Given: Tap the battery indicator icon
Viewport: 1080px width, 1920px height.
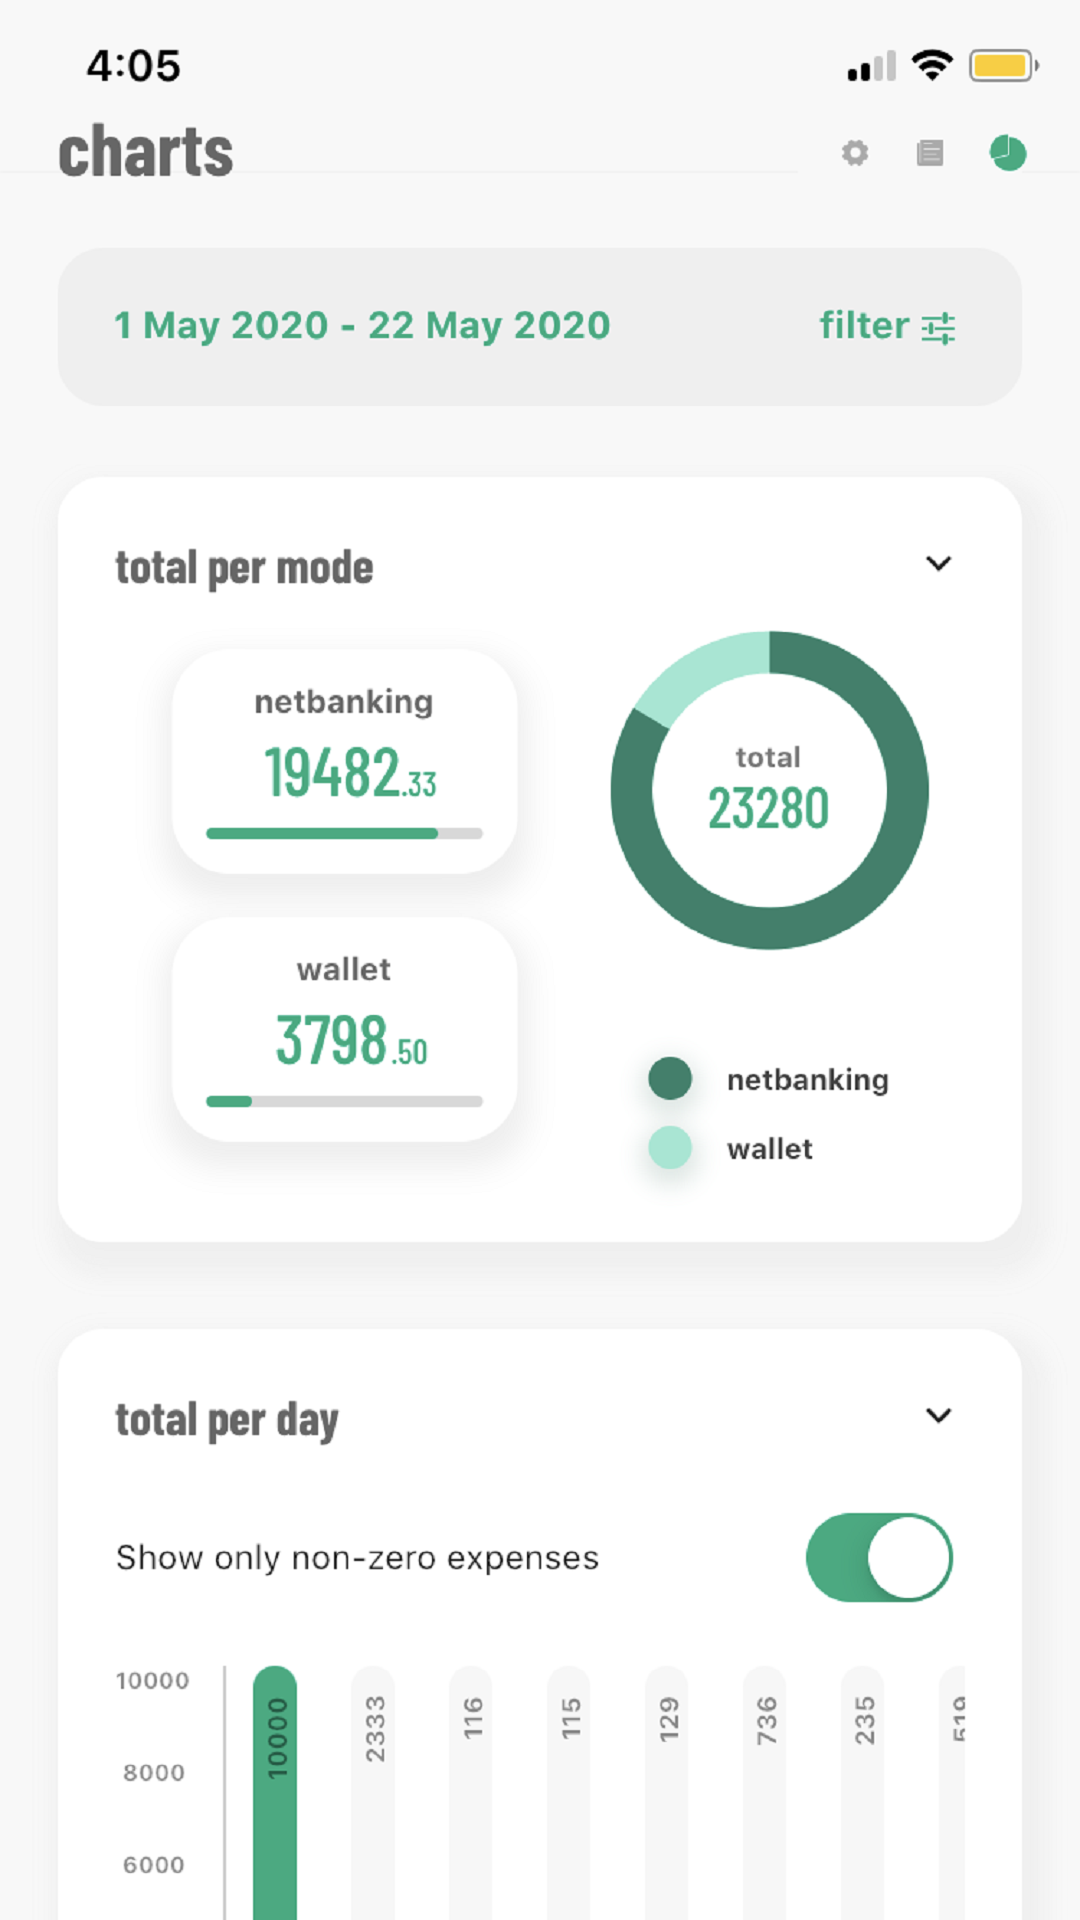Looking at the screenshot, I should (x=1003, y=66).
